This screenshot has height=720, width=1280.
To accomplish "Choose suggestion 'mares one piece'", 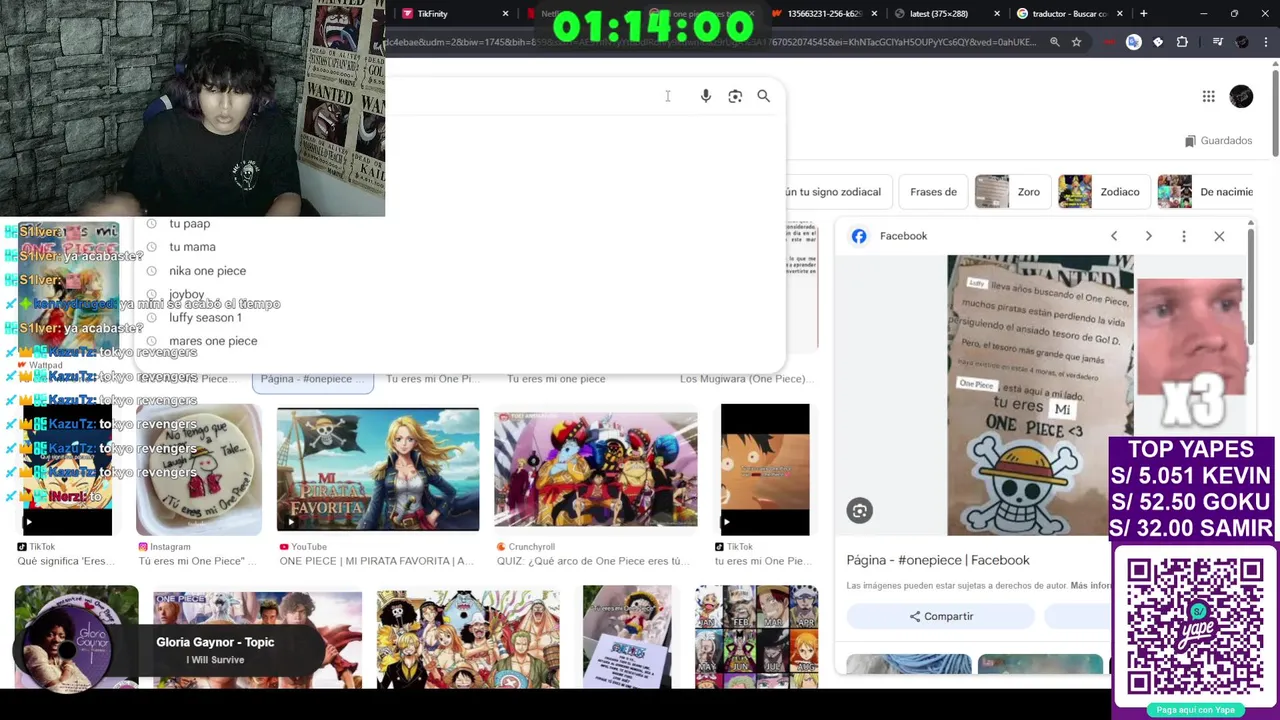I will (213, 341).
